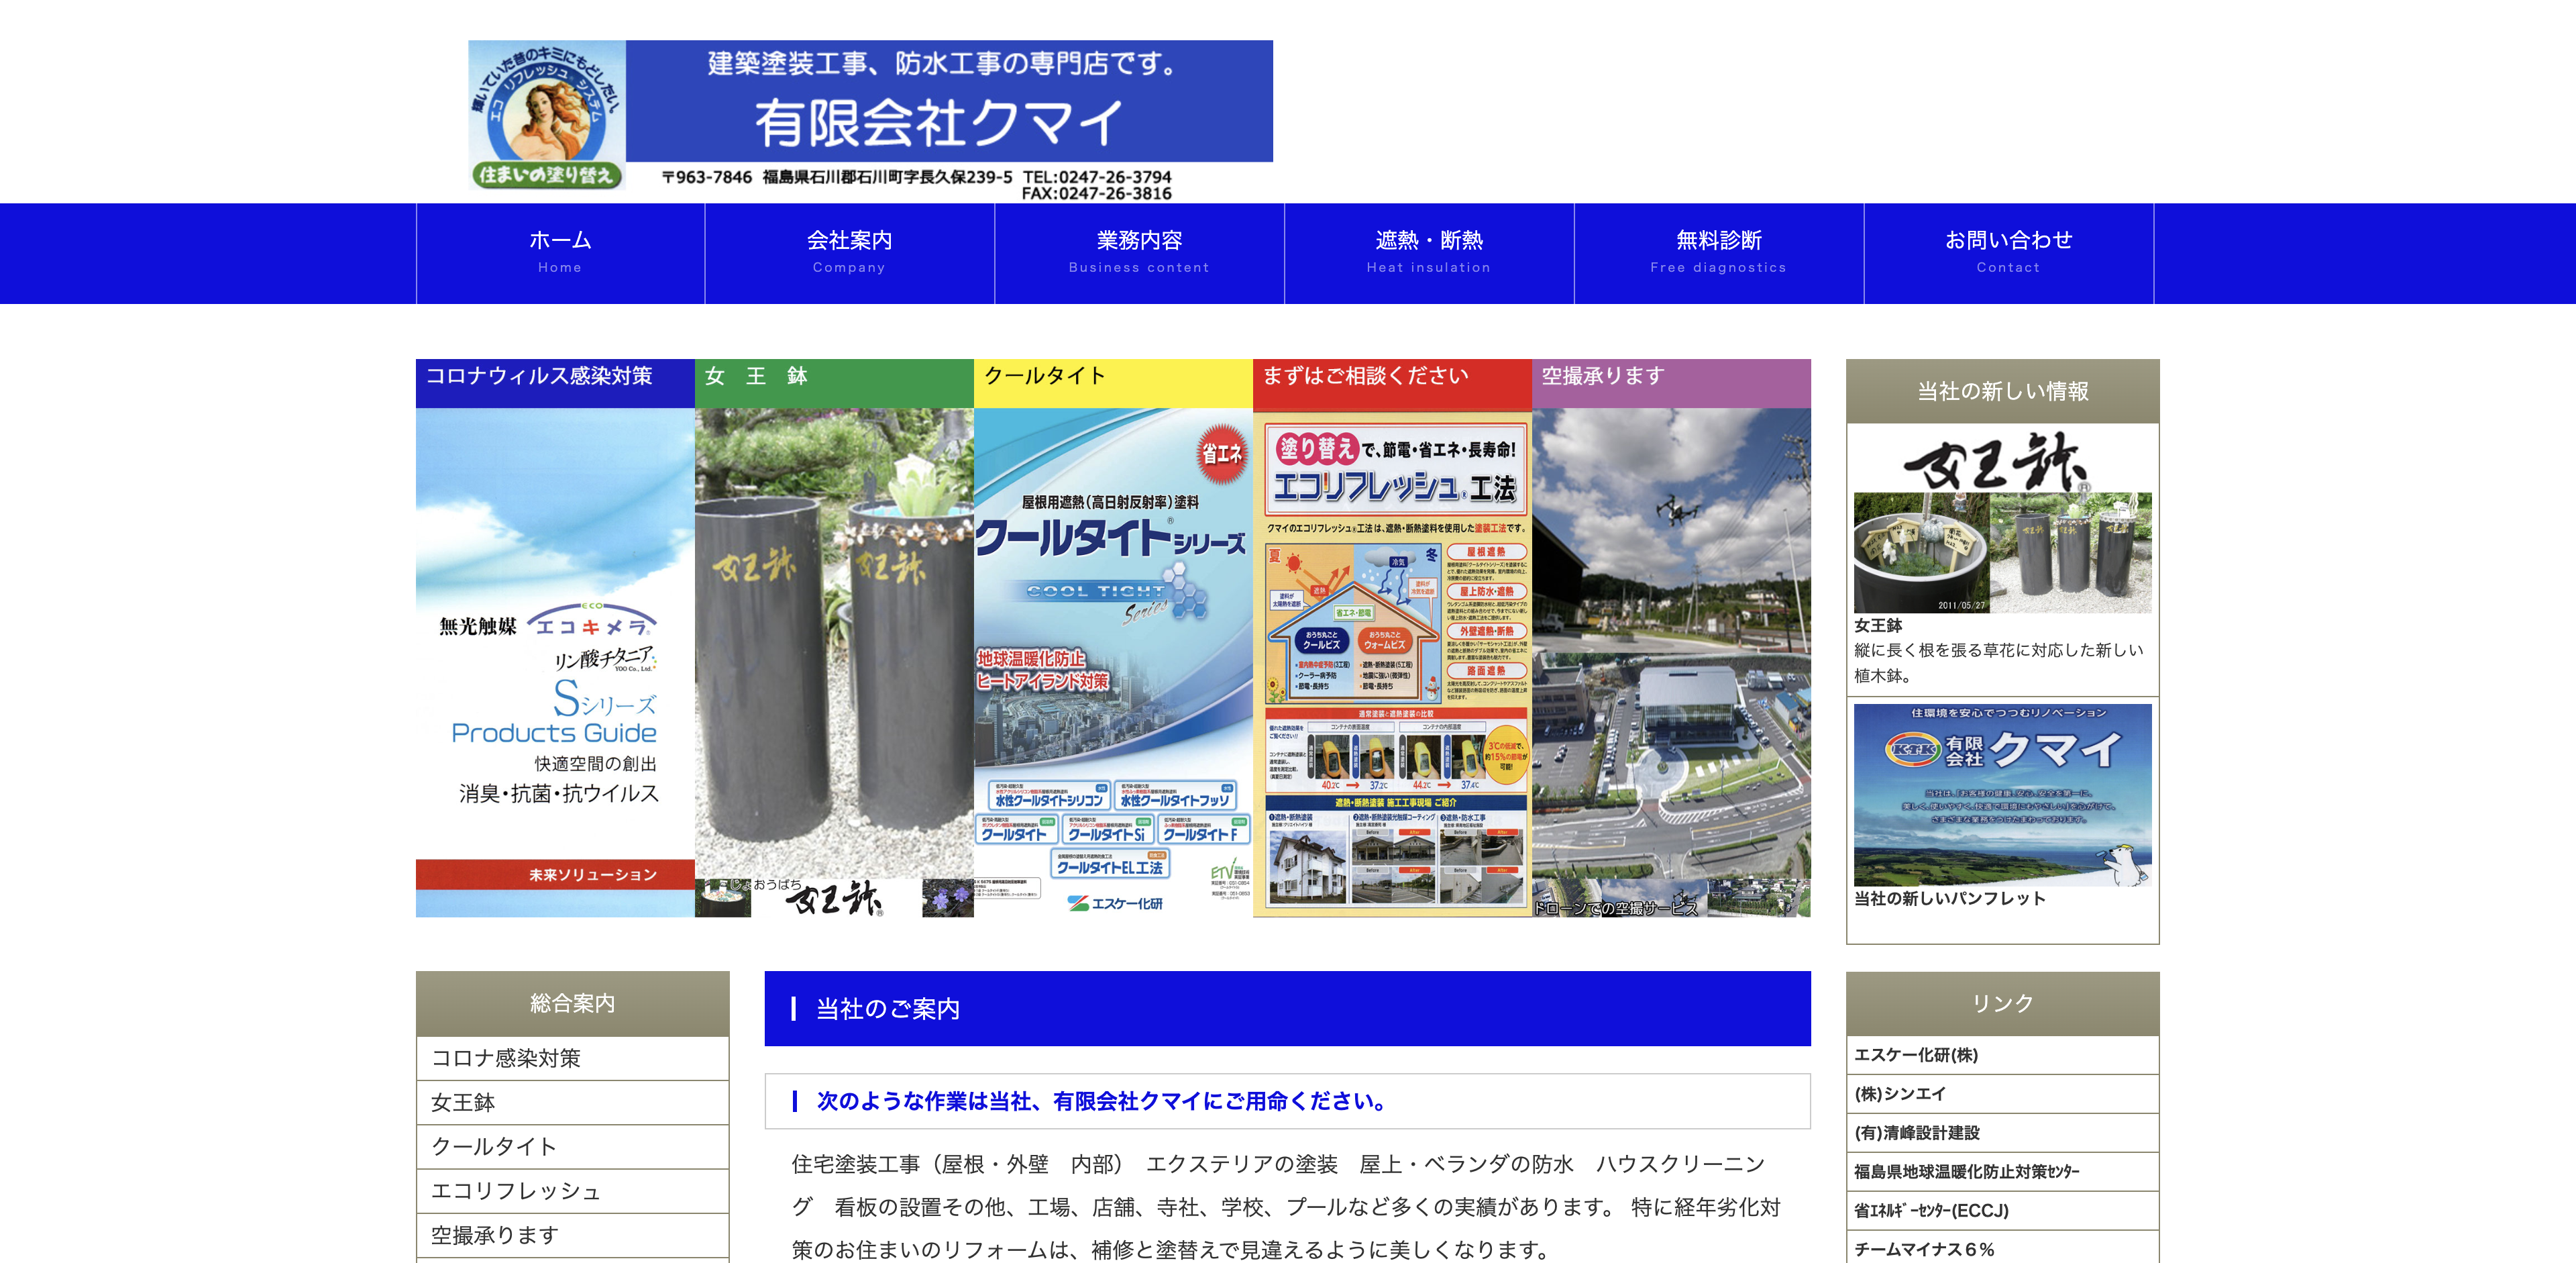
Task: Open the ホーム Home menu item
Action: click(560, 253)
